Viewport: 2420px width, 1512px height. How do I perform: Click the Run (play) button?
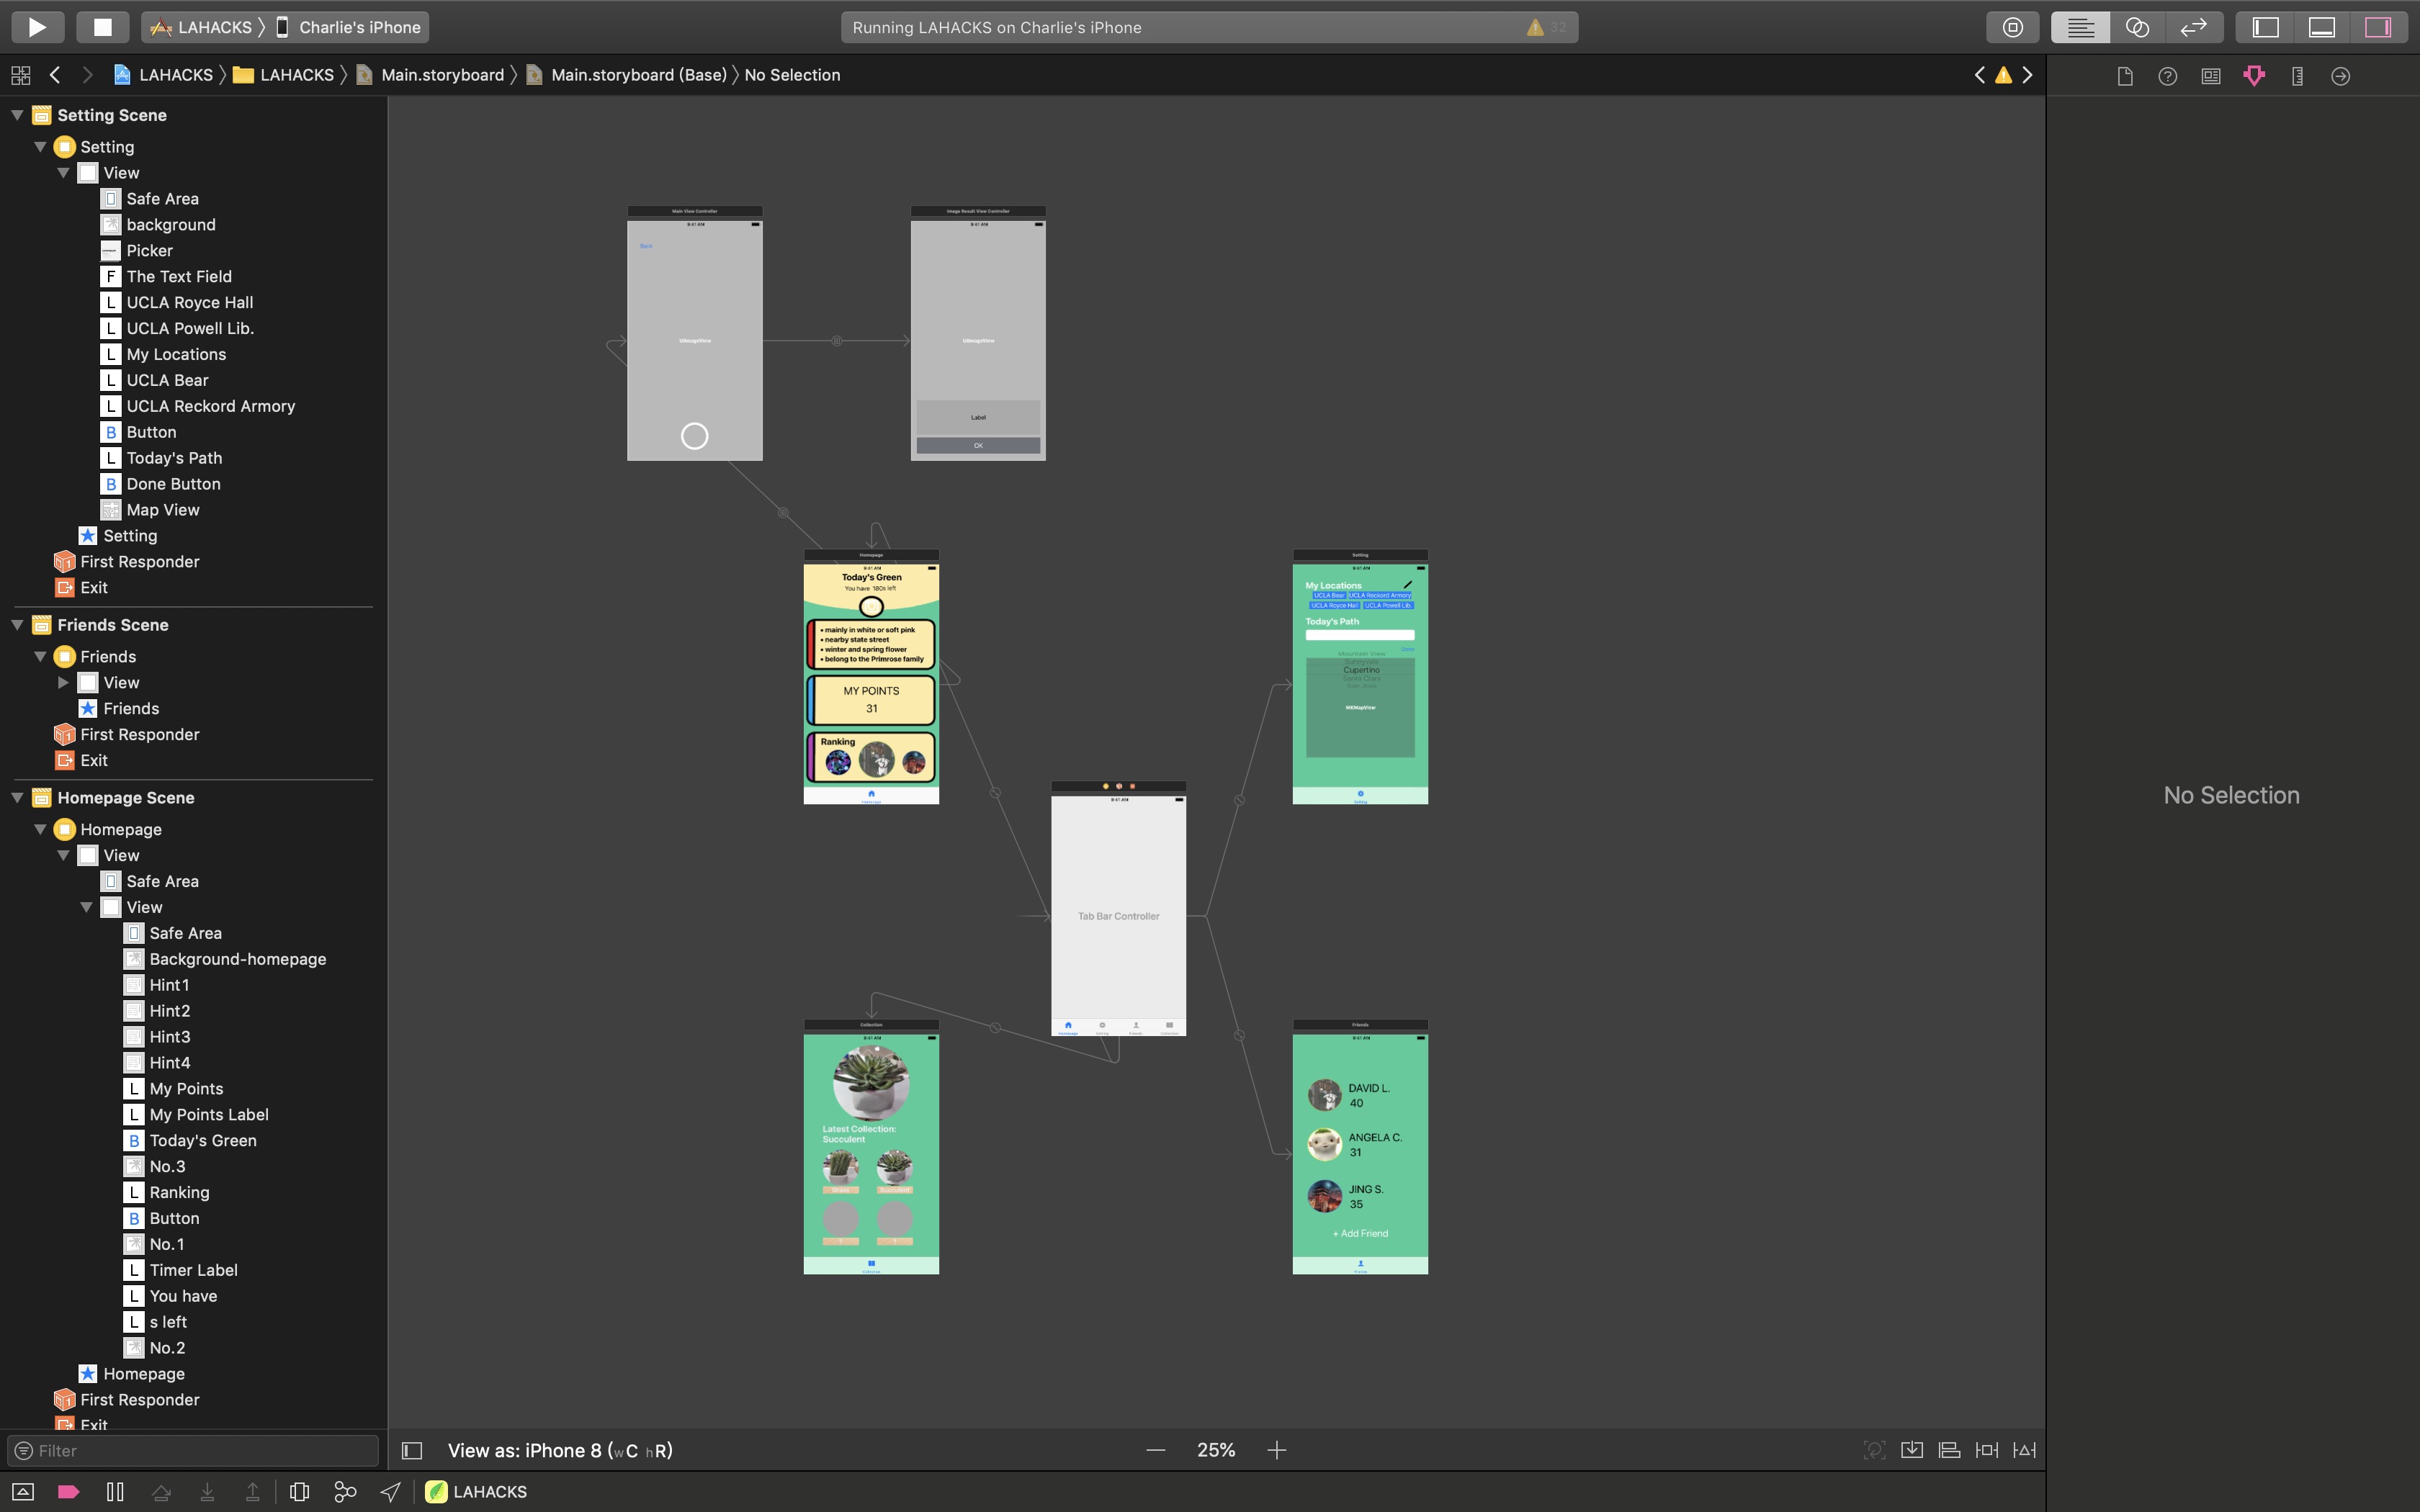pyautogui.click(x=38, y=27)
